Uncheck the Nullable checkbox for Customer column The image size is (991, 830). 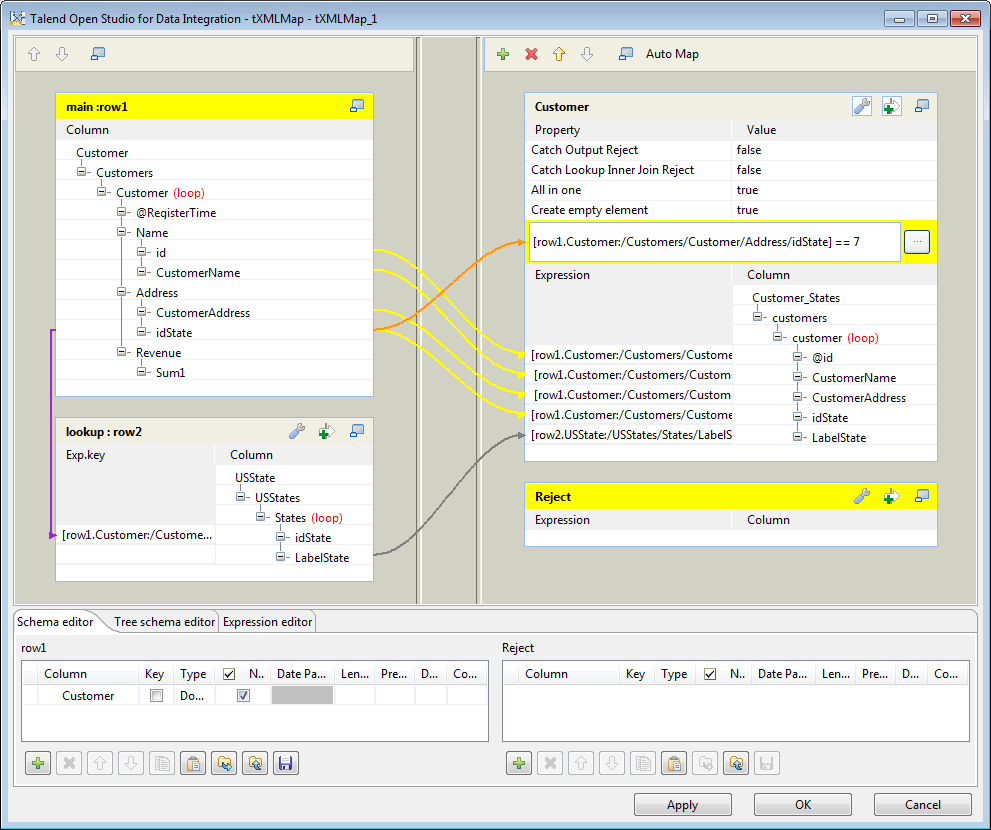point(243,696)
